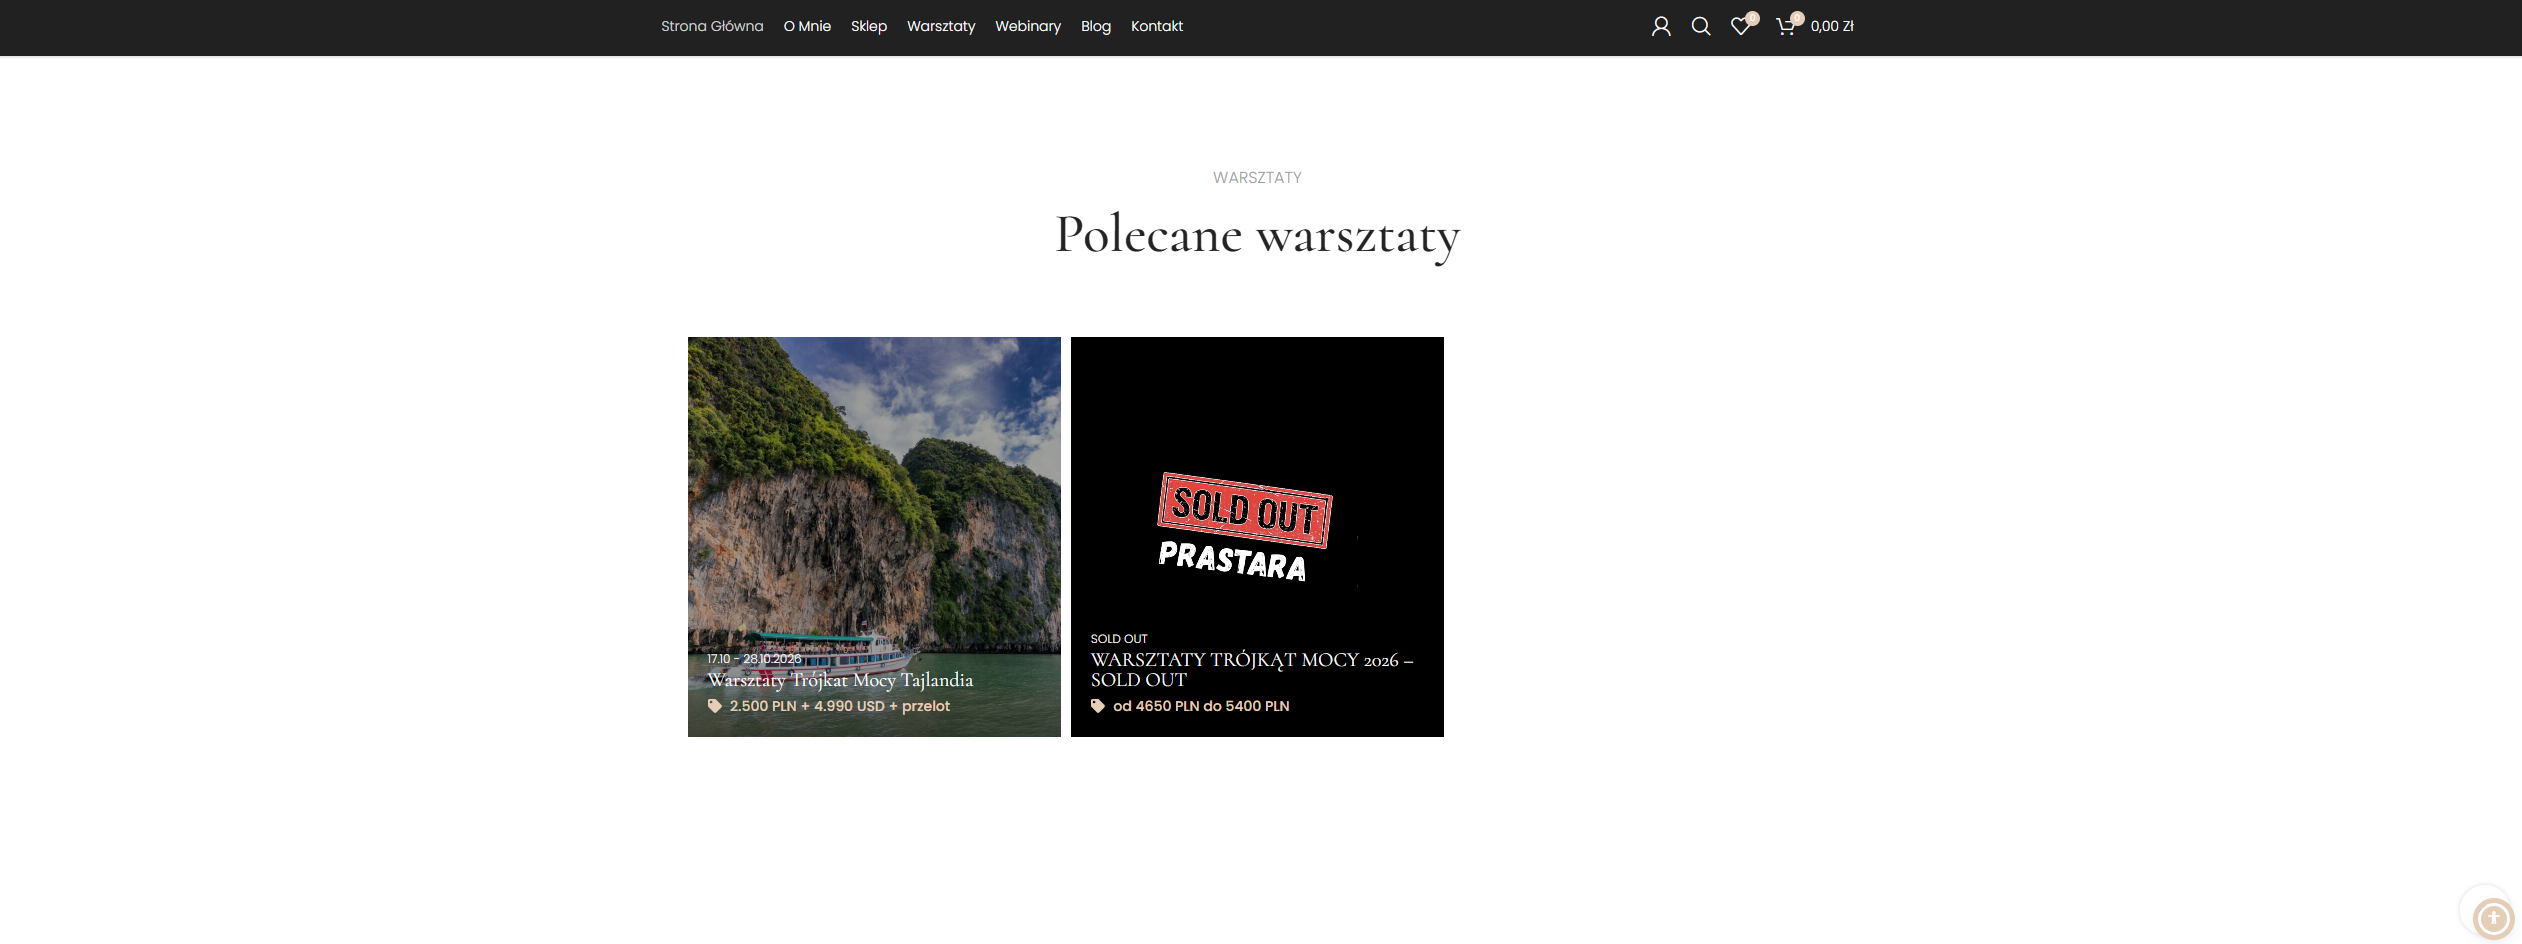Viewport: 2522px width, 944px height.
Task: Click price tag icon on Tajlandia card
Action: 715,706
